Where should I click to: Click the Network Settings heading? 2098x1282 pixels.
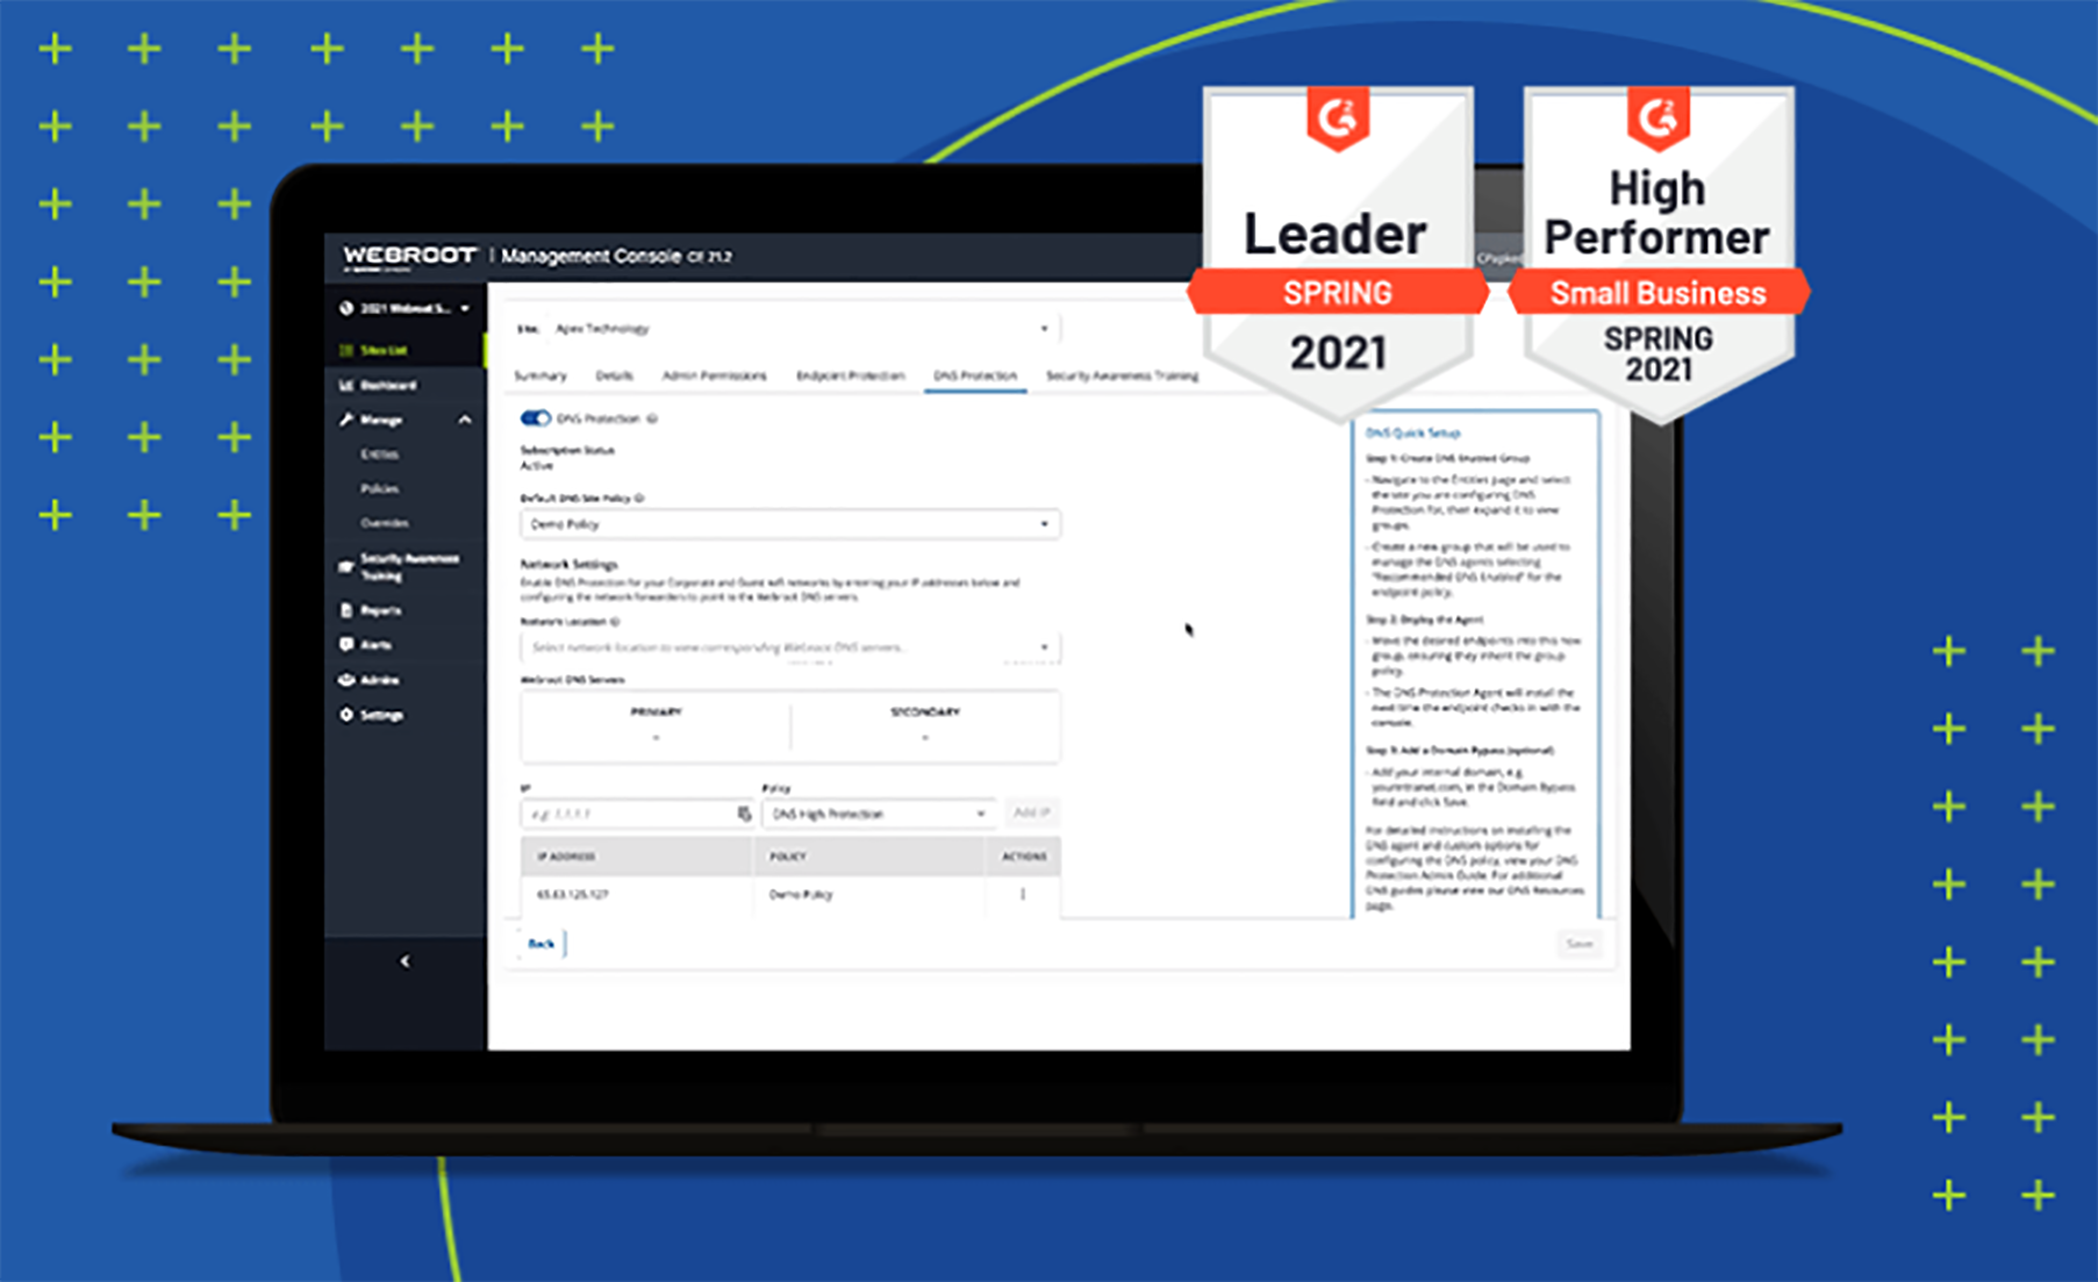[569, 564]
